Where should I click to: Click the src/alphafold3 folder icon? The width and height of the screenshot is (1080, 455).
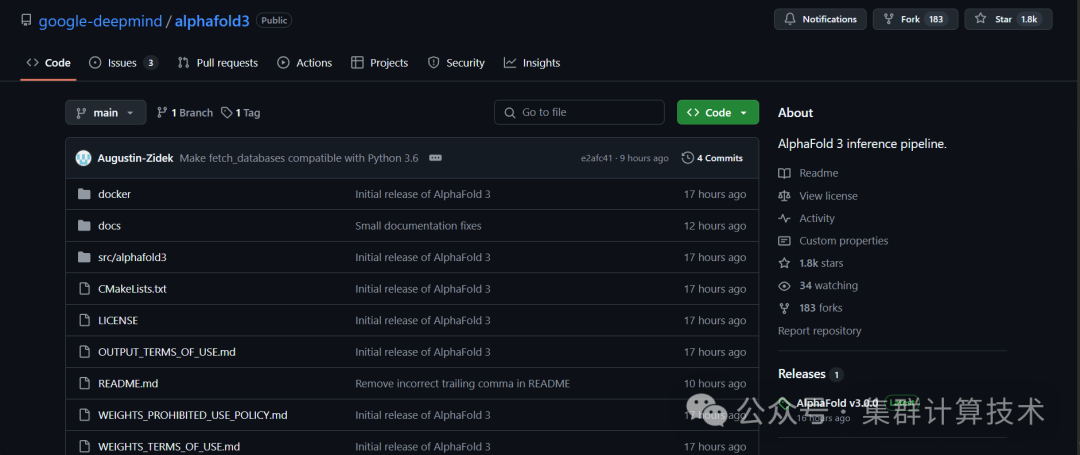84,257
